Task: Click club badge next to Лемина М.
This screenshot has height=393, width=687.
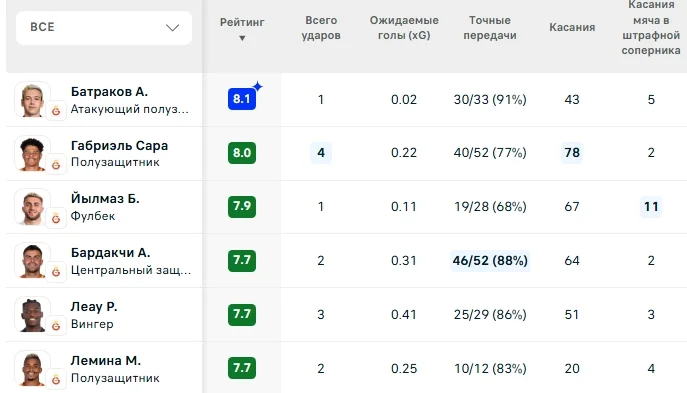Action: tap(56, 380)
